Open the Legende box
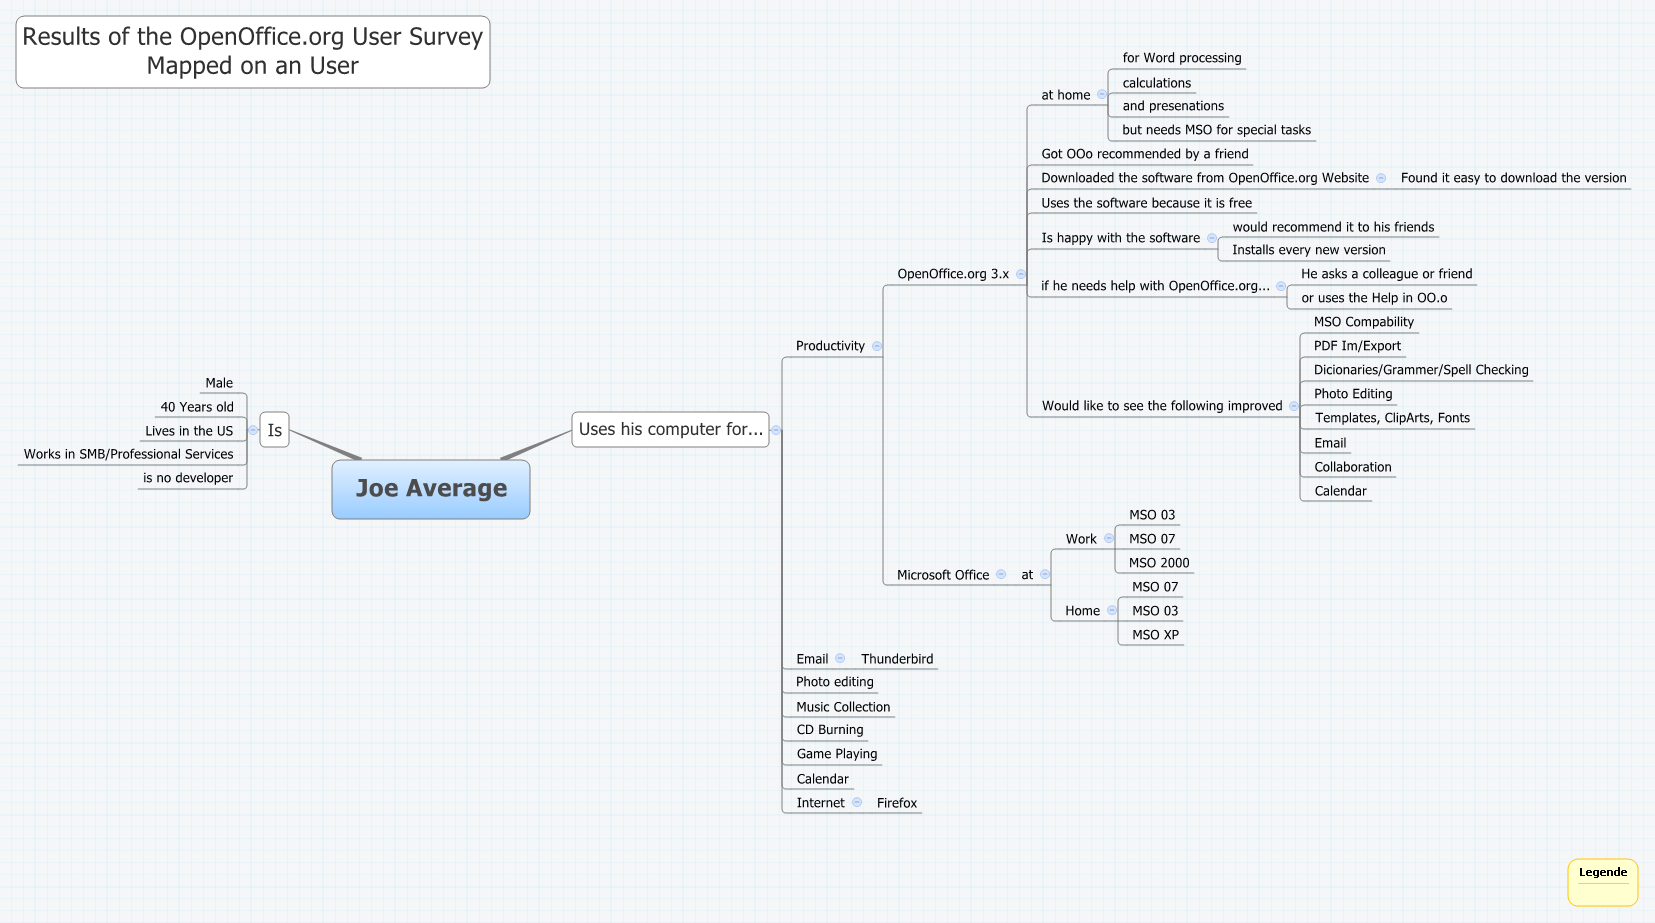 click(1602, 881)
